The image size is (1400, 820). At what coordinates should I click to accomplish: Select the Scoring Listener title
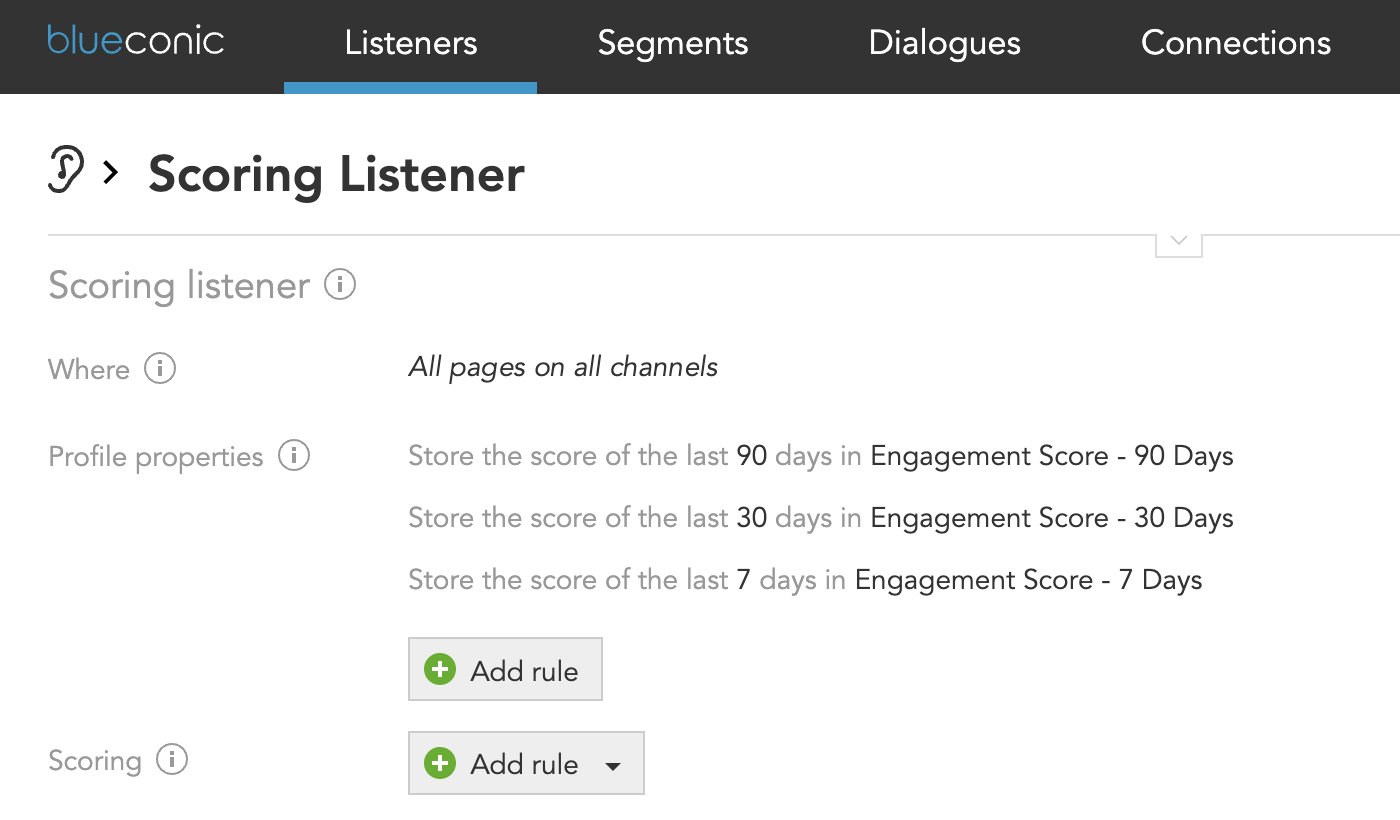(x=337, y=174)
